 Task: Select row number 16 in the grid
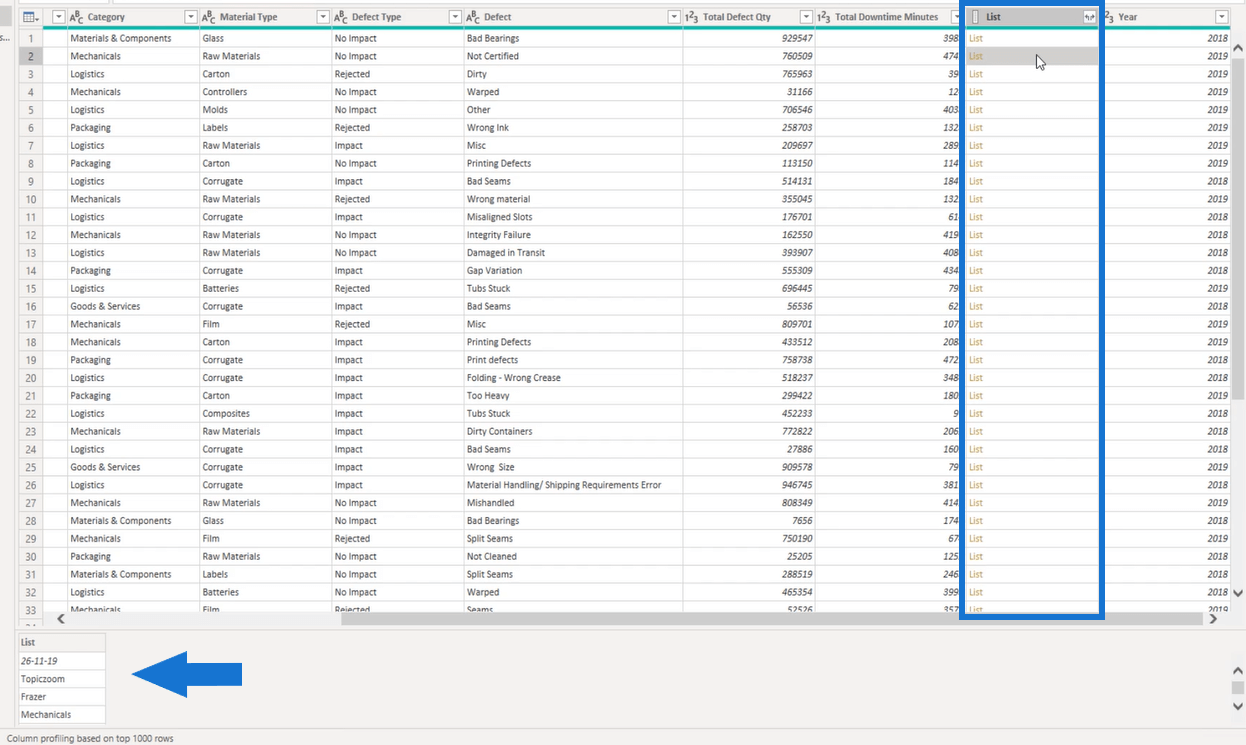pyautogui.click(x=31, y=306)
